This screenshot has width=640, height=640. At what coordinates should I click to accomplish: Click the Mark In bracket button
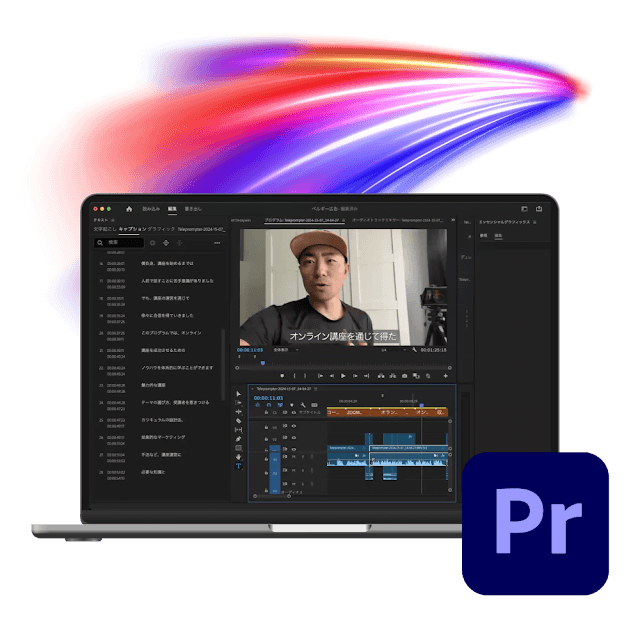coord(294,376)
